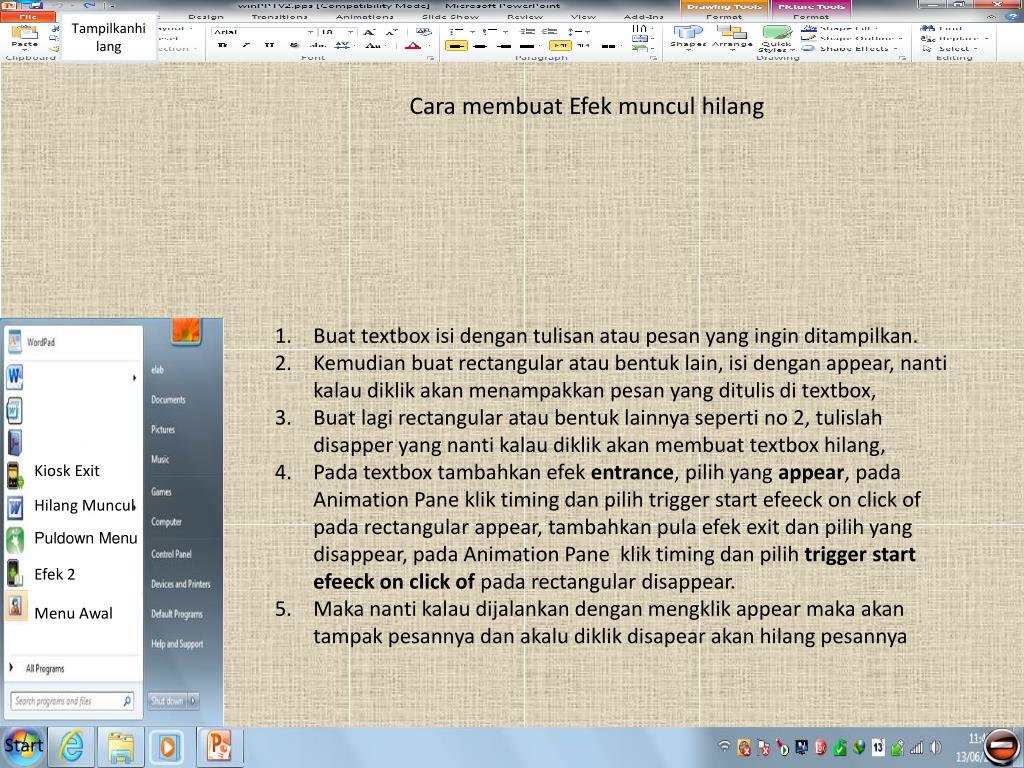1024x768 pixels.
Task: Open the File tab
Action: pyautogui.click(x=29, y=16)
